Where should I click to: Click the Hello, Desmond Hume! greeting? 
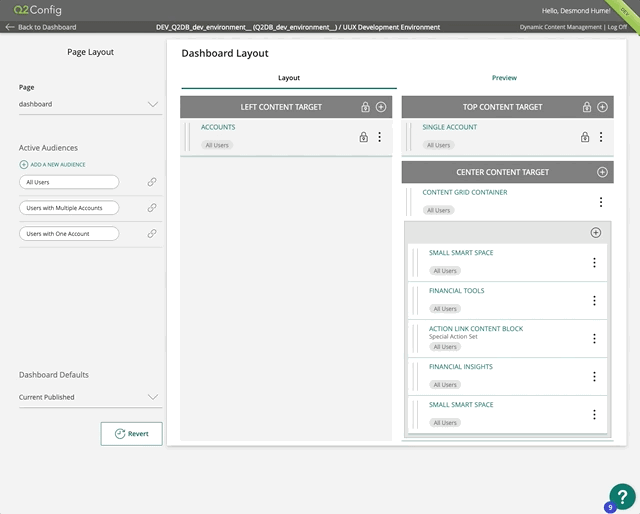tap(576, 11)
